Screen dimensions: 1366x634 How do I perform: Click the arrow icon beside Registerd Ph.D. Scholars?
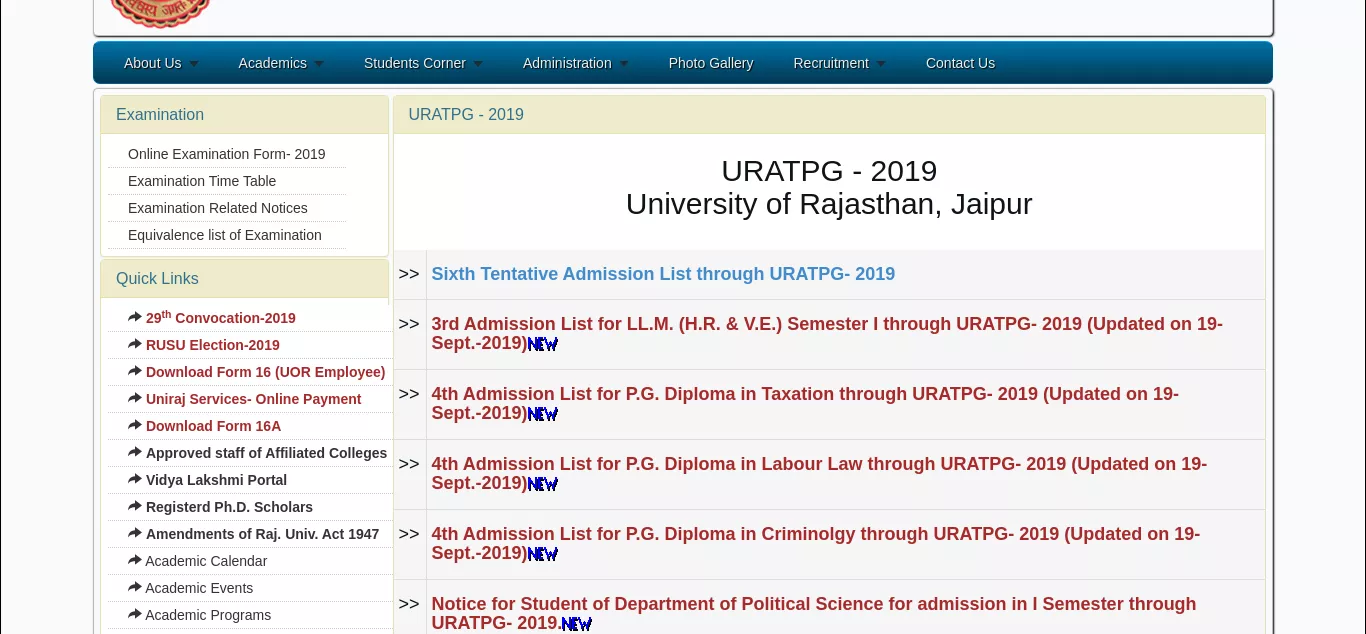(x=135, y=506)
